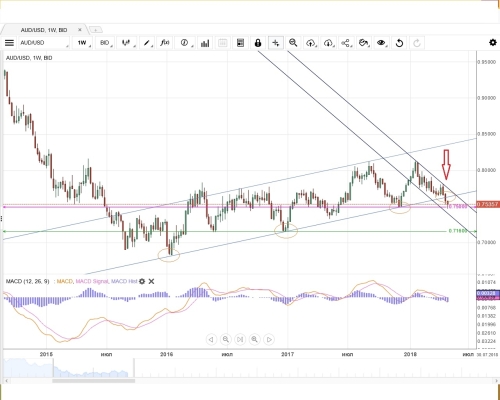Click the calculator icon in toolbar
Image resolution: width=500 pixels, height=400 pixels.
[240, 43]
